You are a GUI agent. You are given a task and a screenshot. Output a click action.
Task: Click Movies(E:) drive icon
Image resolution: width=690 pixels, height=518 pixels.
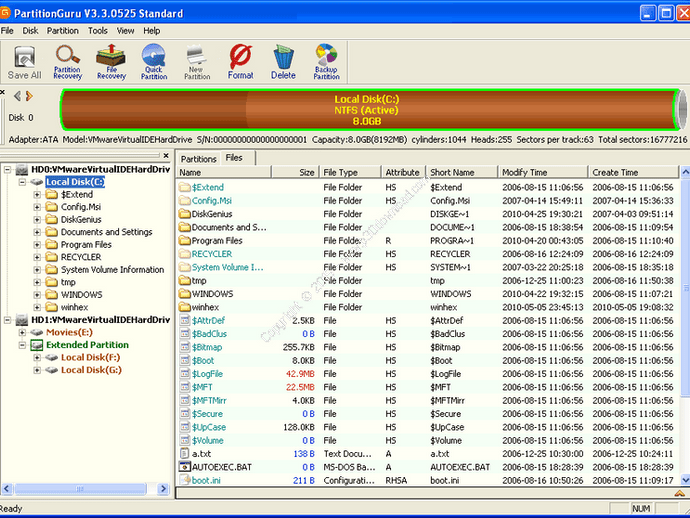(37, 332)
